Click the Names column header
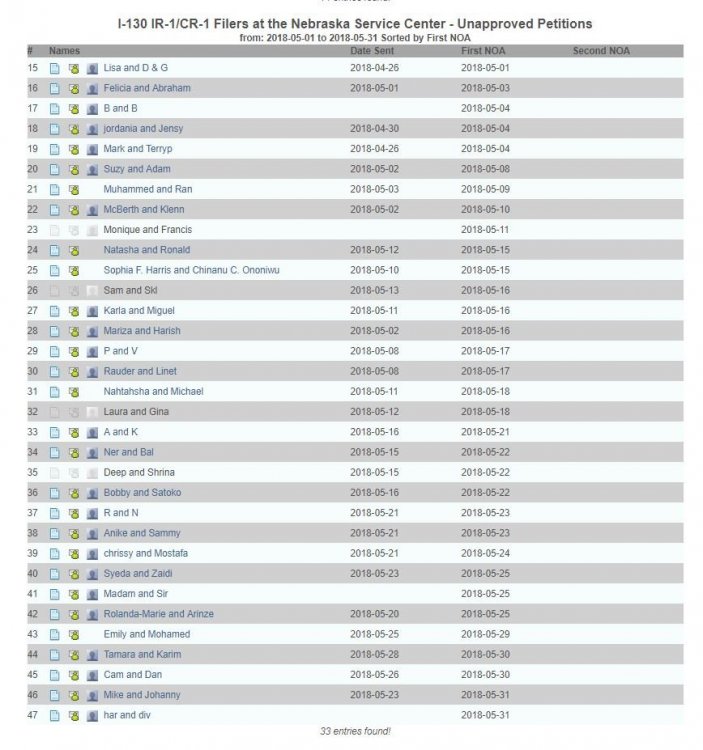Screen dimensions: 703x750 click(x=64, y=51)
